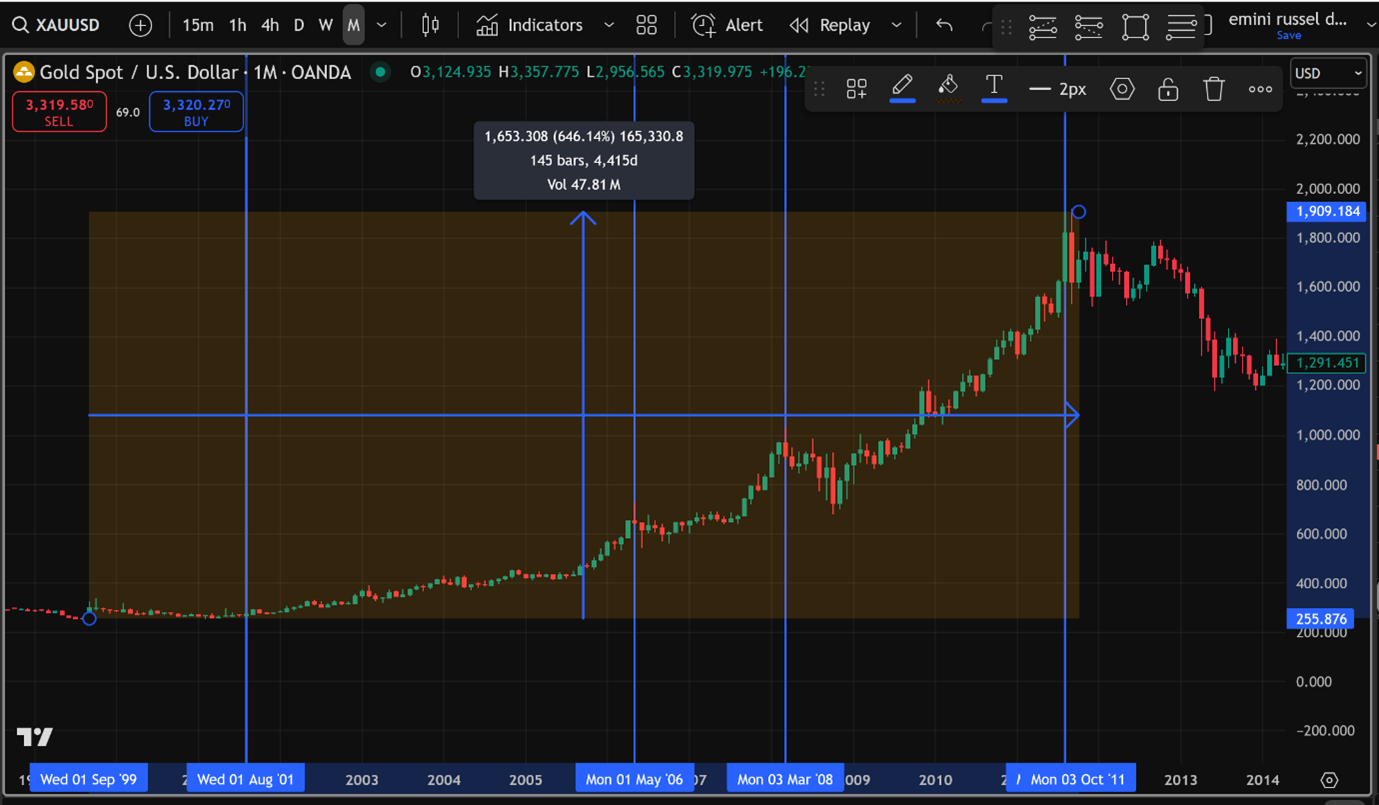The width and height of the screenshot is (1379, 805).
Task: Expand the timeframe interval dropdown arrow
Action: [x=382, y=25]
